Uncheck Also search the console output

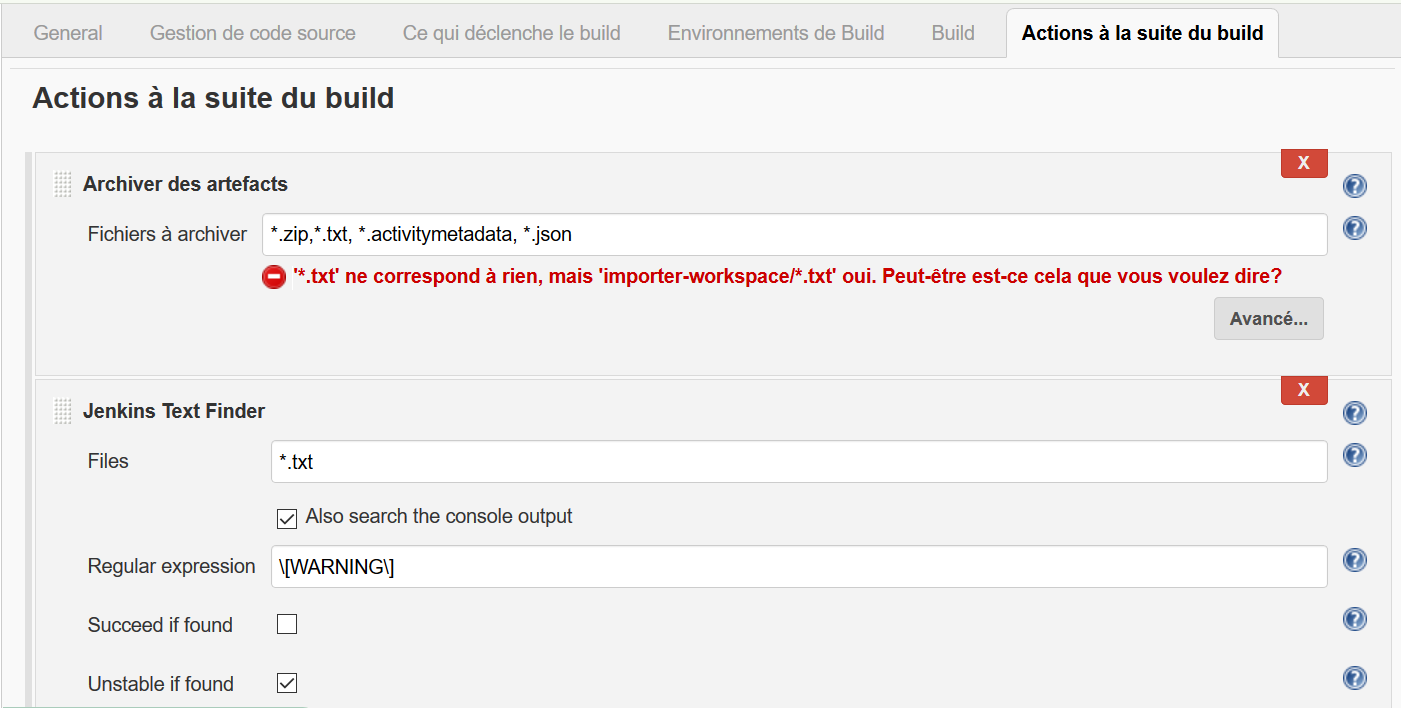tap(287, 518)
